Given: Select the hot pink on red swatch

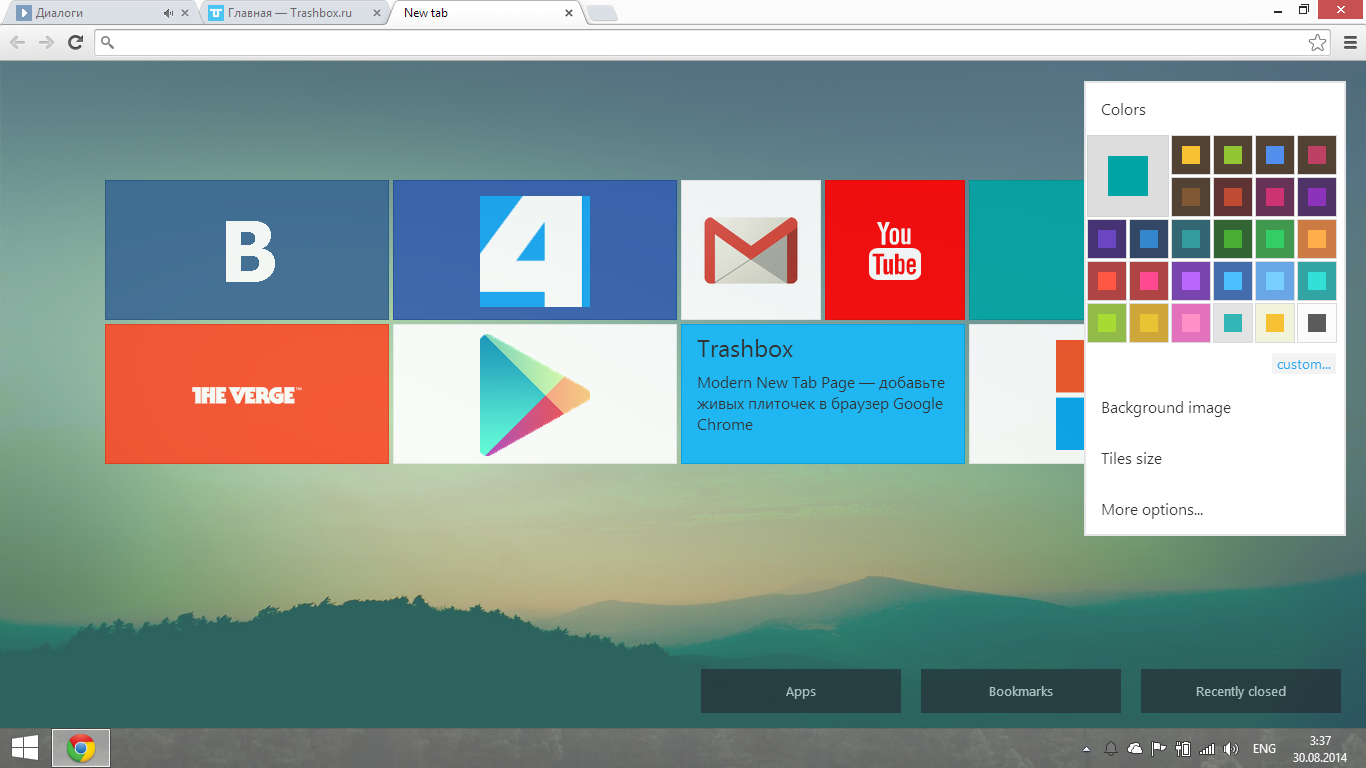Looking at the screenshot, I should [1149, 281].
